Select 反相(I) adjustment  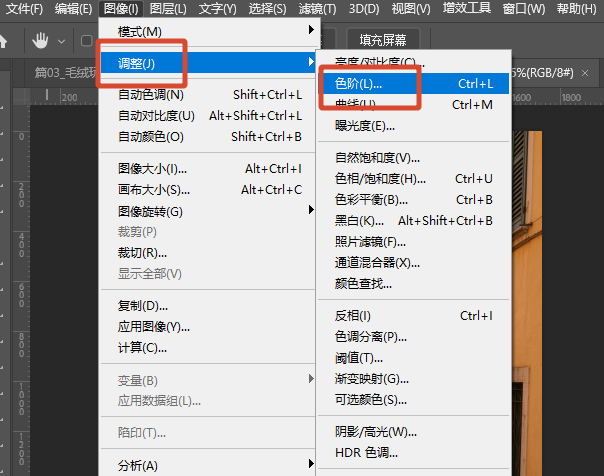coord(414,316)
